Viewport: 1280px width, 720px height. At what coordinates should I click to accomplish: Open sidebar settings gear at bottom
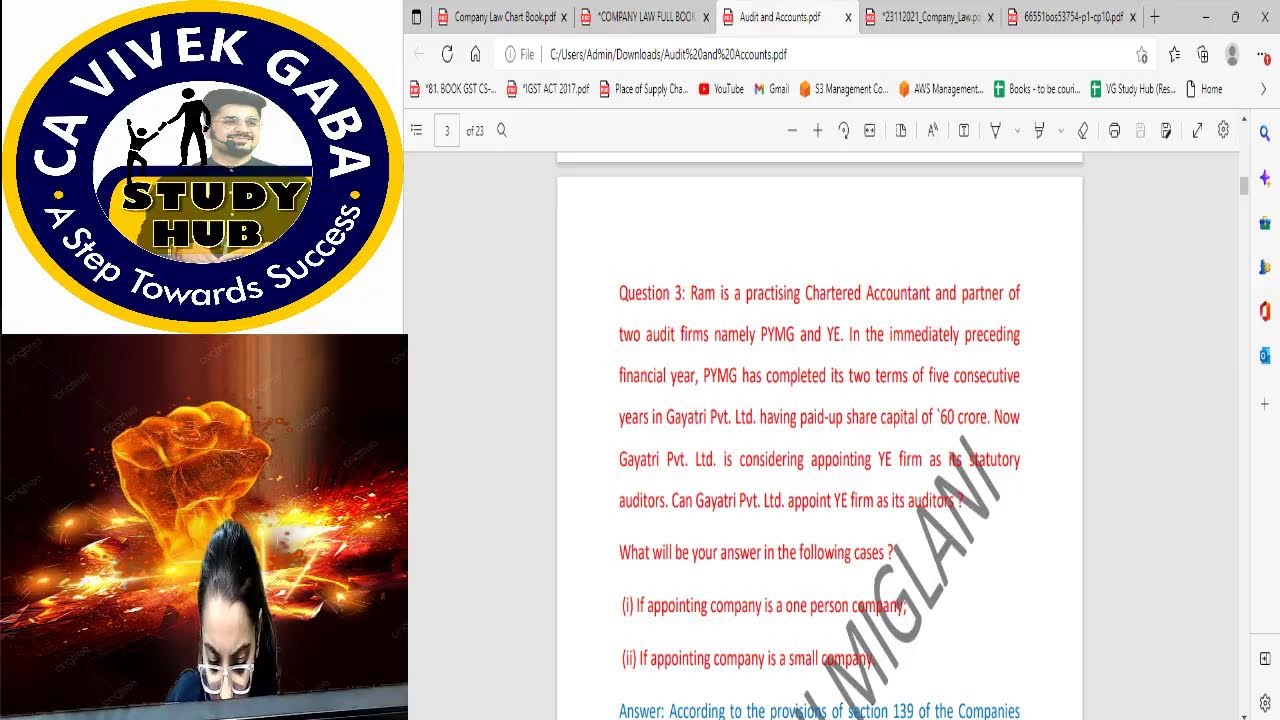click(x=1265, y=702)
